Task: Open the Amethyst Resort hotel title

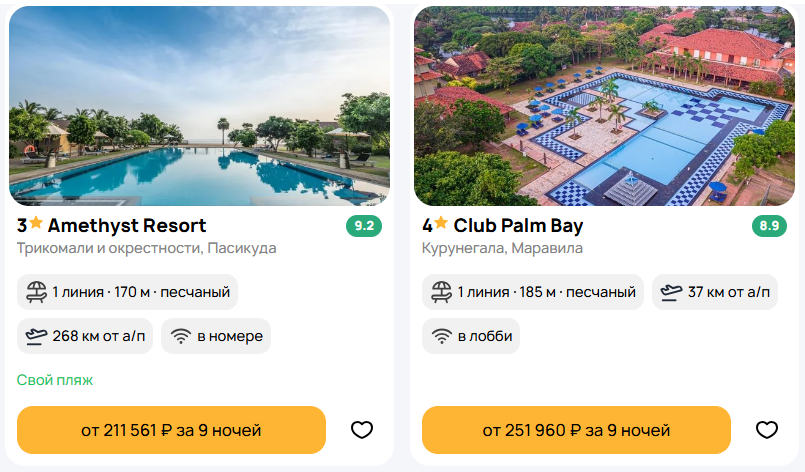Action: [x=126, y=225]
